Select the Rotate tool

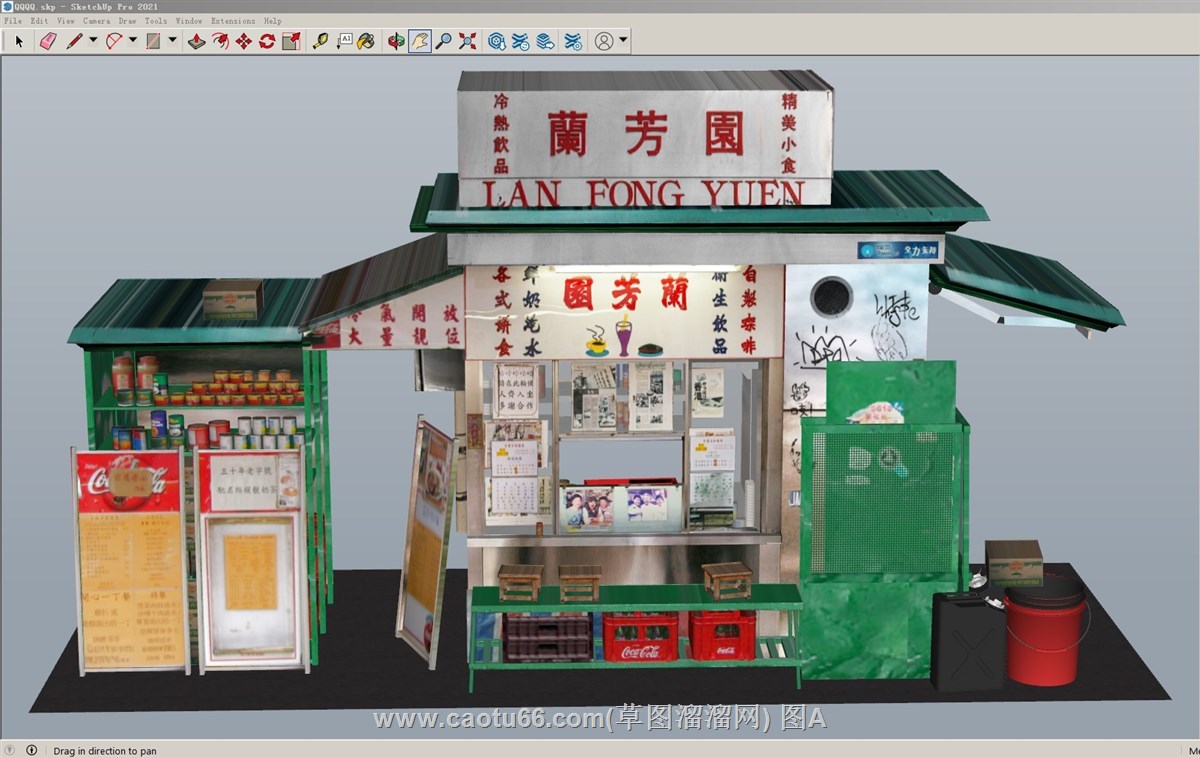267,41
